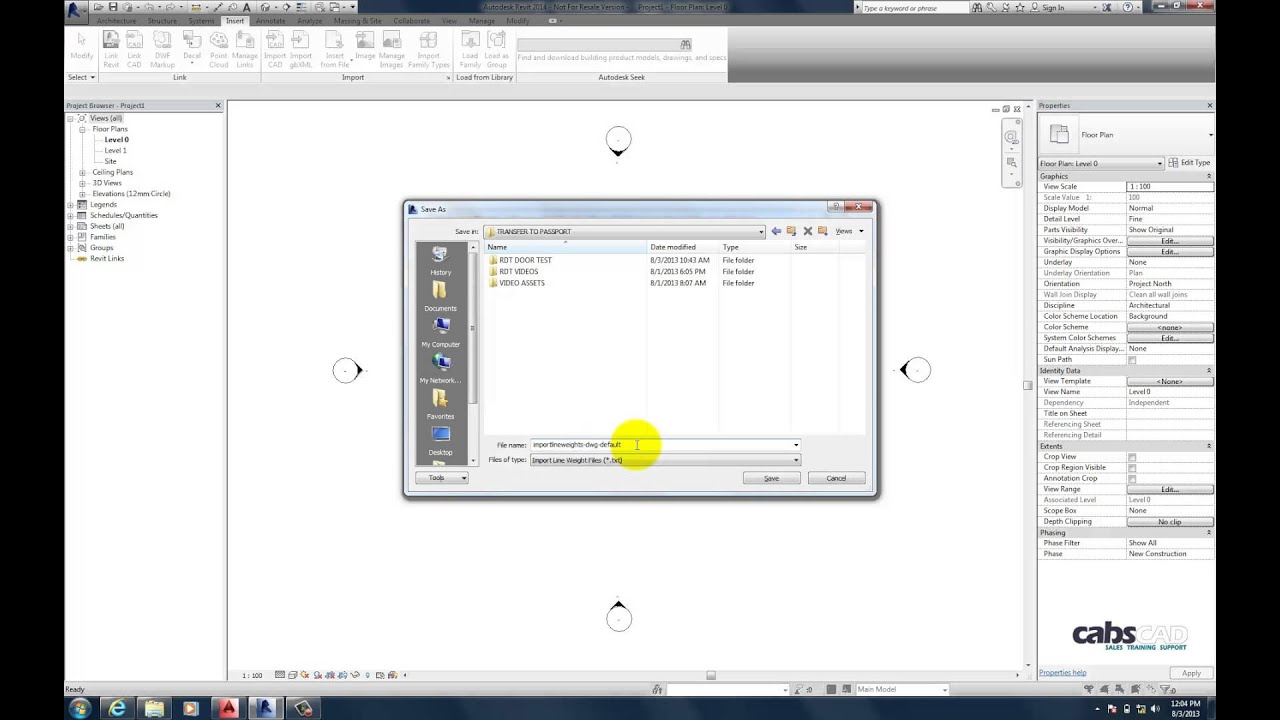The width and height of the screenshot is (1280, 720).
Task: Expand the 3D Views tree node
Action: coord(82,183)
